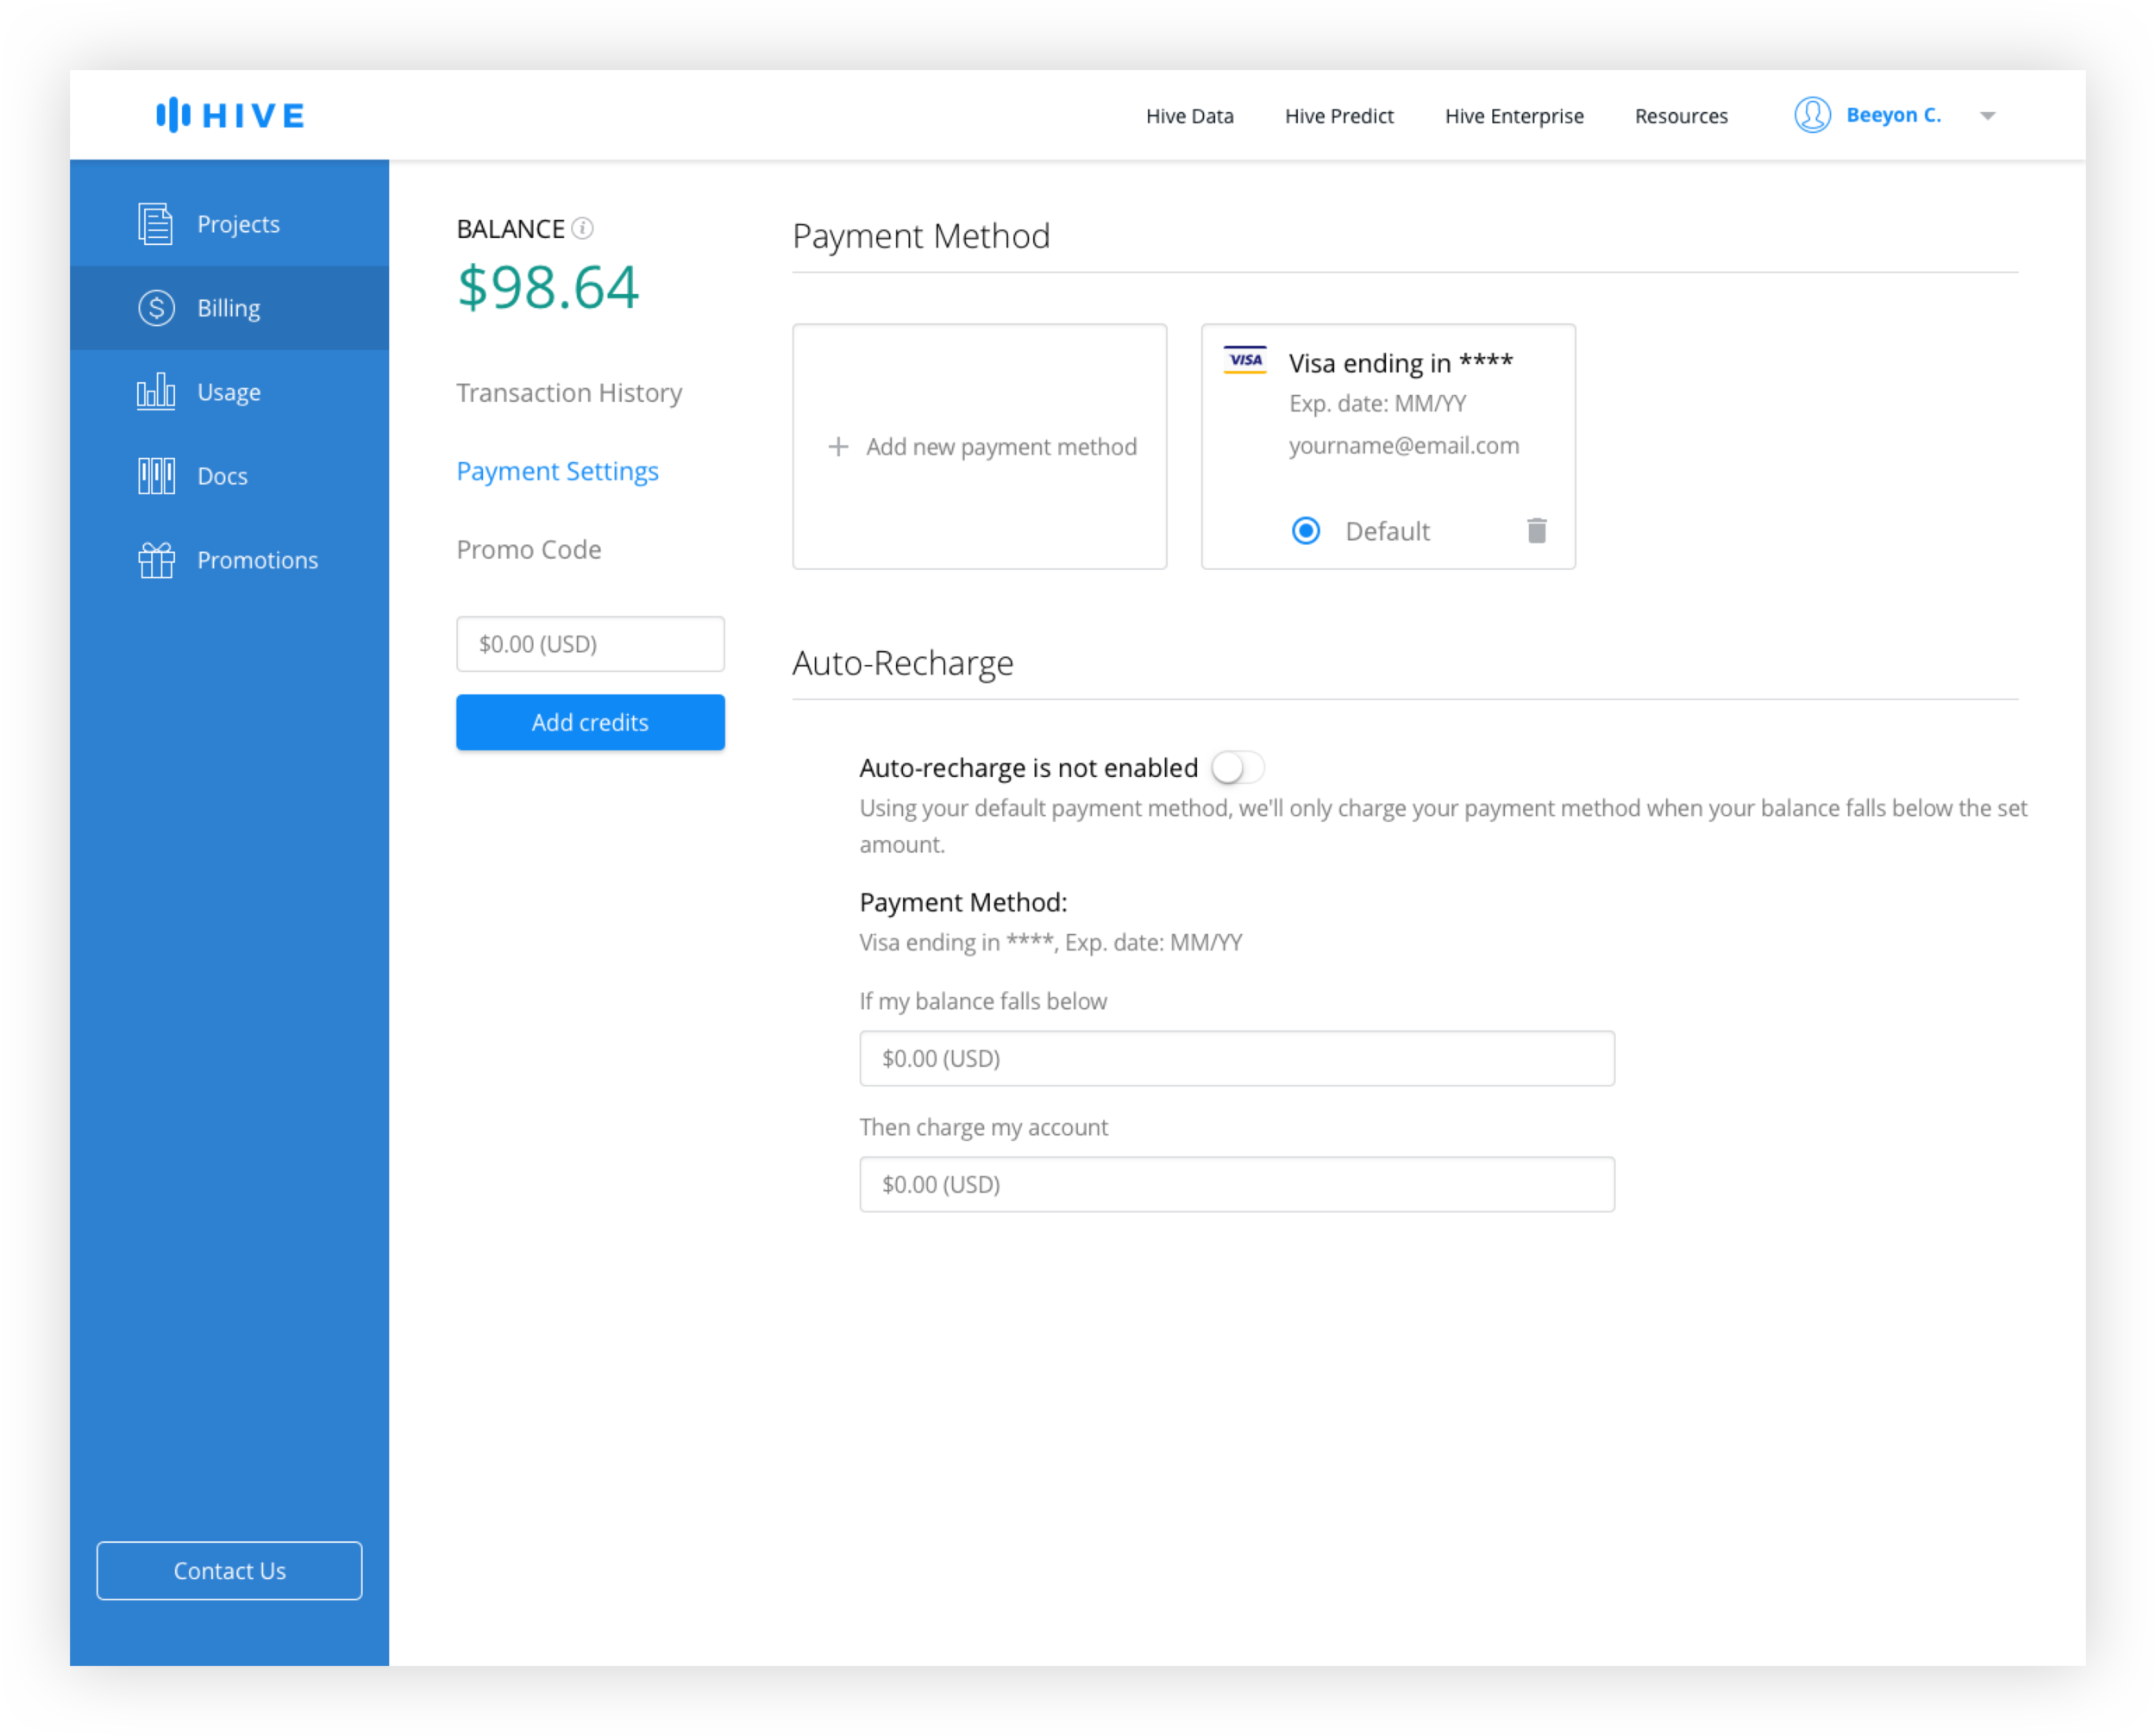
Task: Click the Contact Us button
Action: point(229,1570)
